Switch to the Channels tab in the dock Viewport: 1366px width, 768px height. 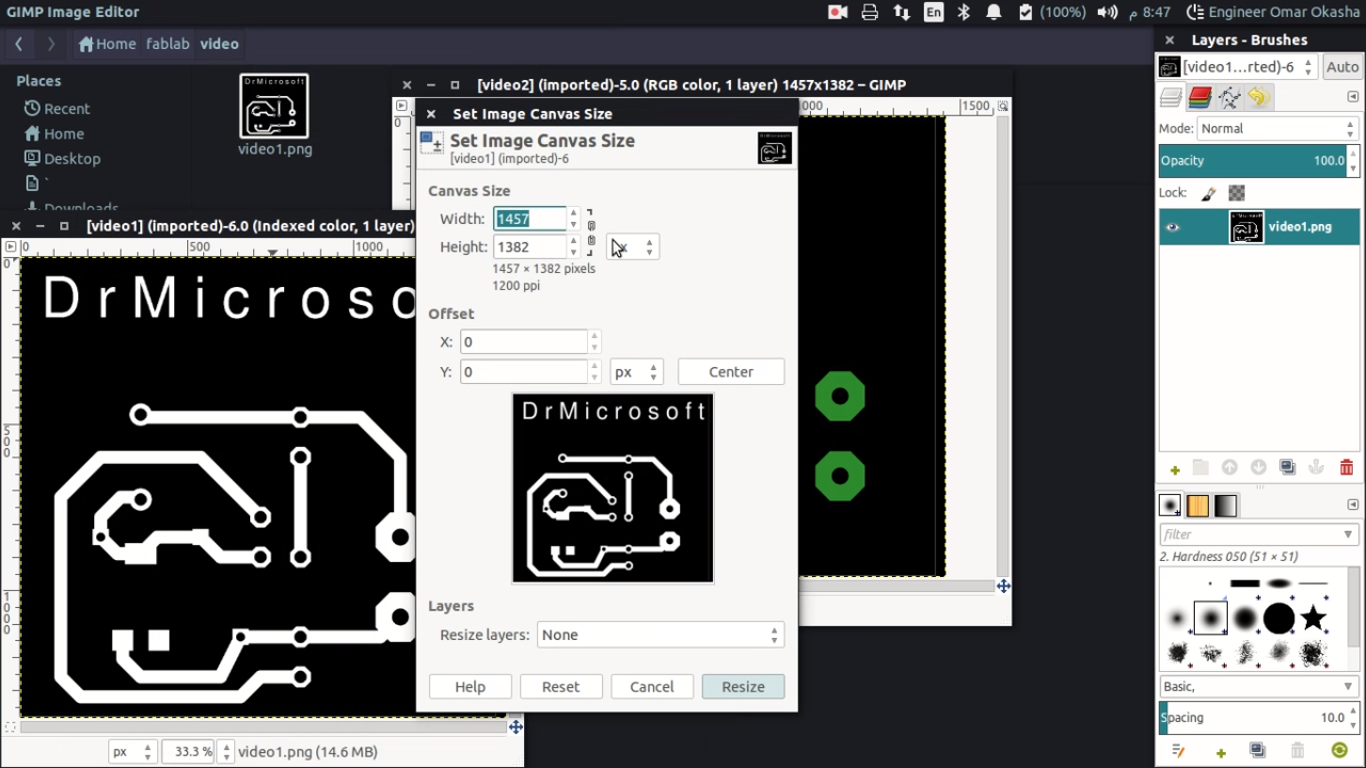click(1200, 97)
